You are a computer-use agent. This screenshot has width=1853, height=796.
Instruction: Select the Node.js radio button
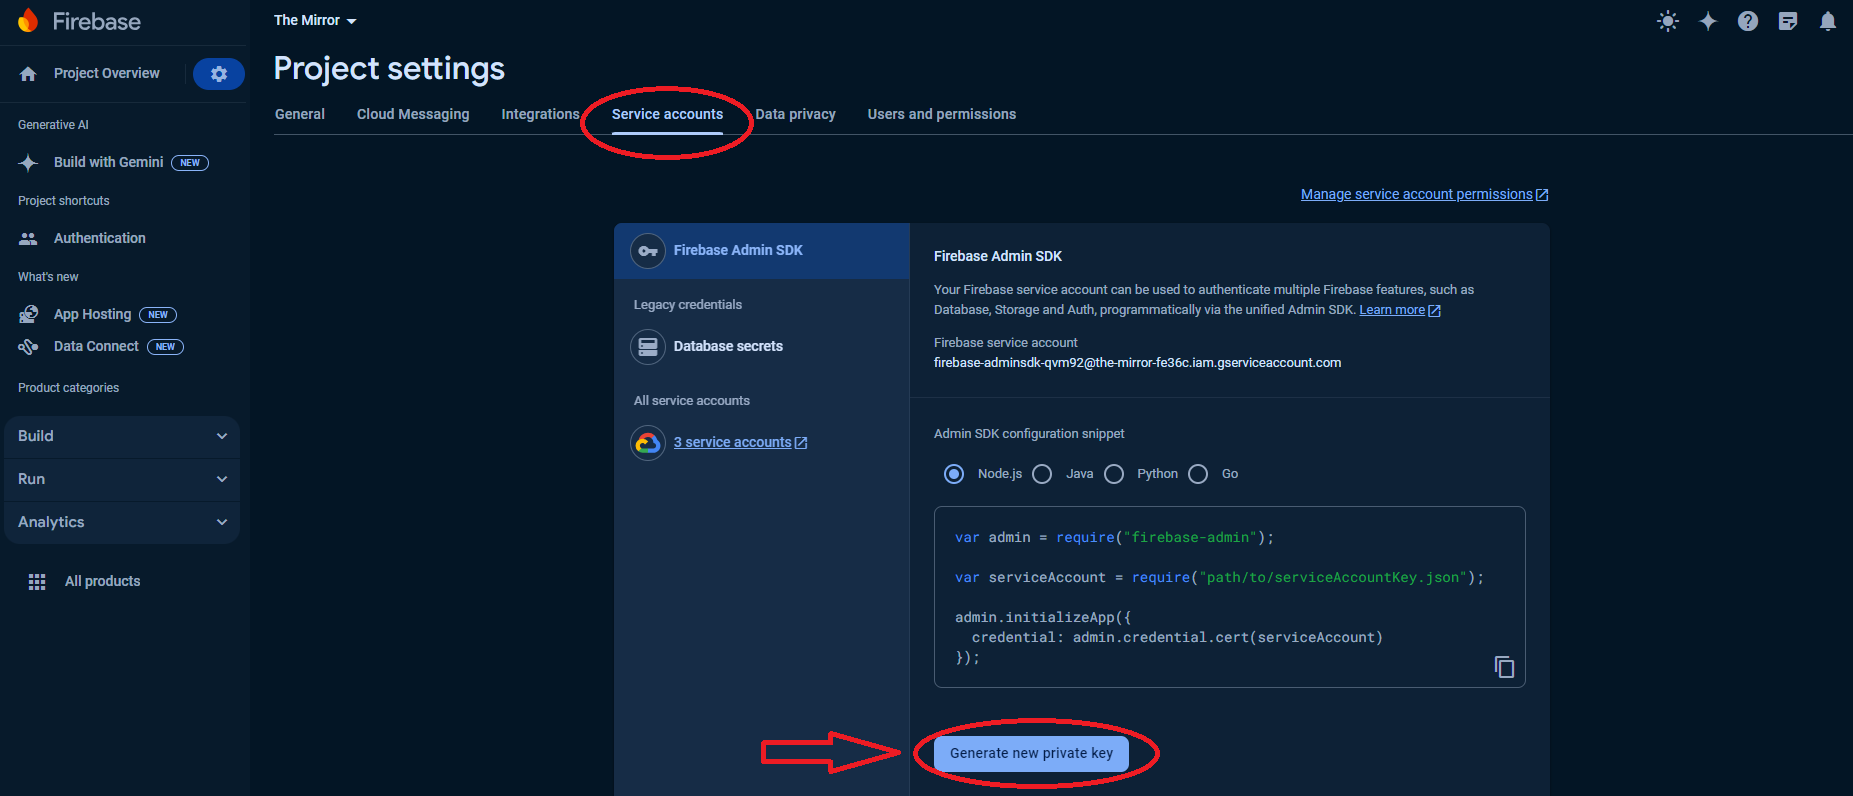click(954, 474)
